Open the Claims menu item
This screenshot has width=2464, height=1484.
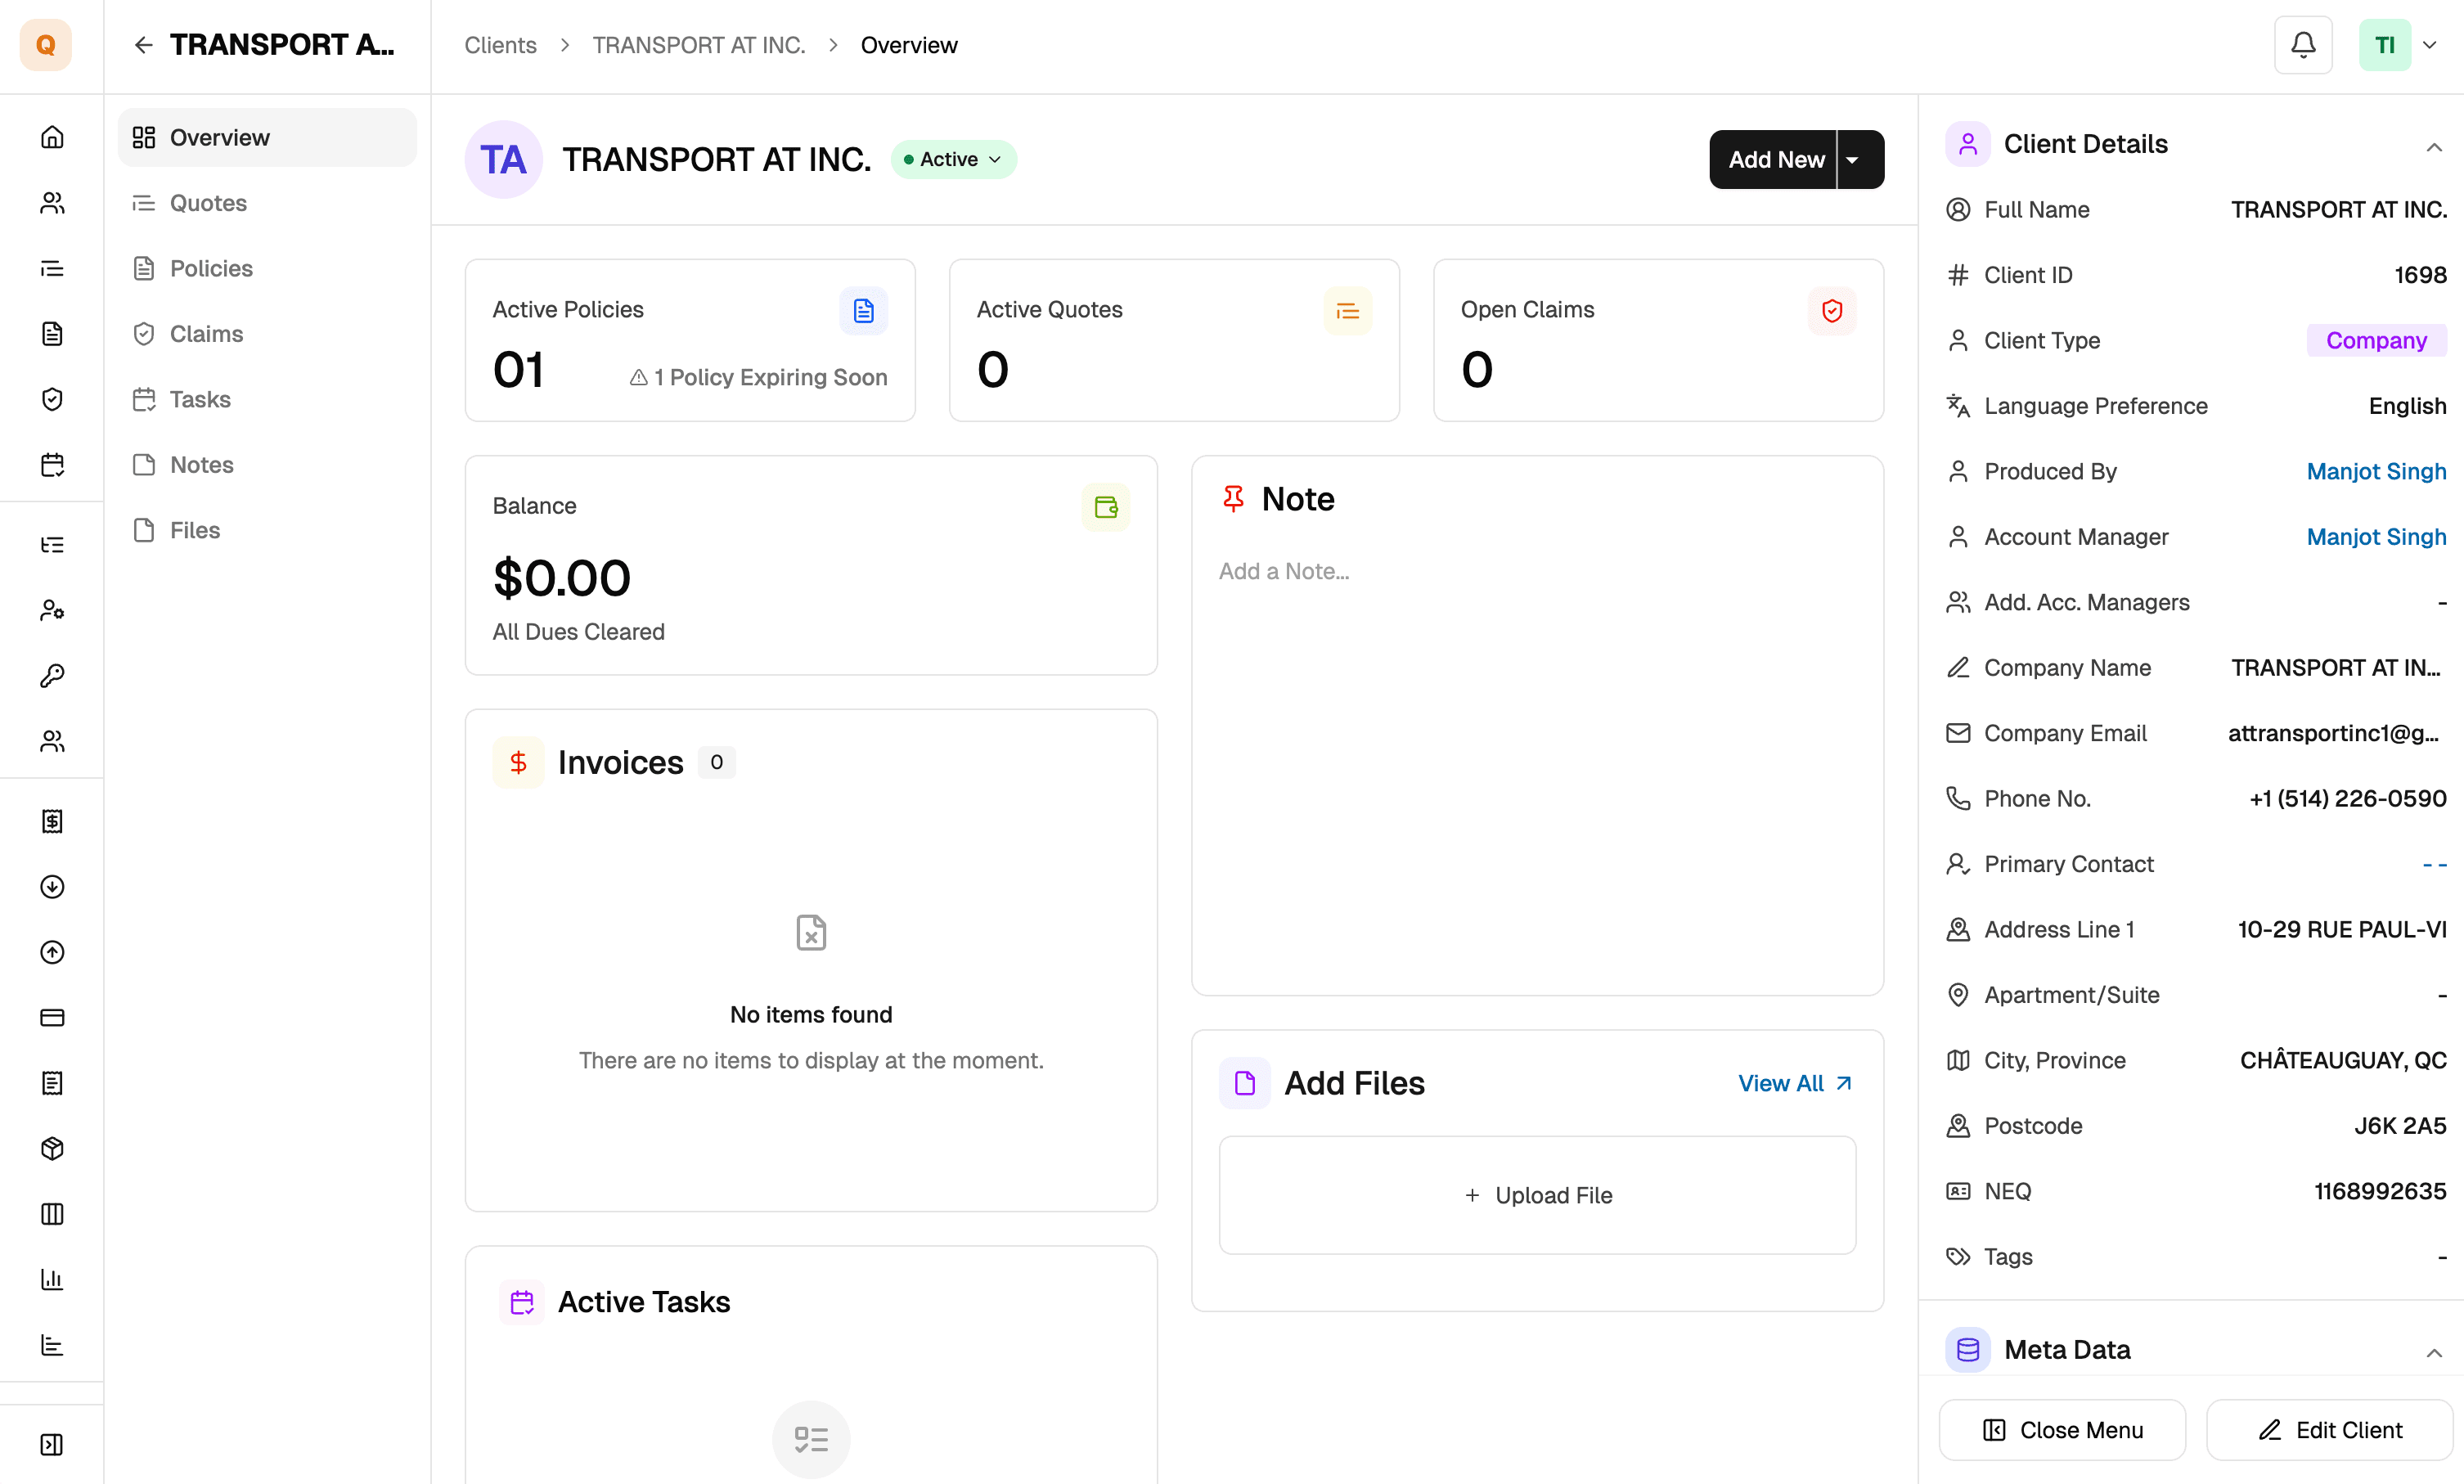coord(206,334)
